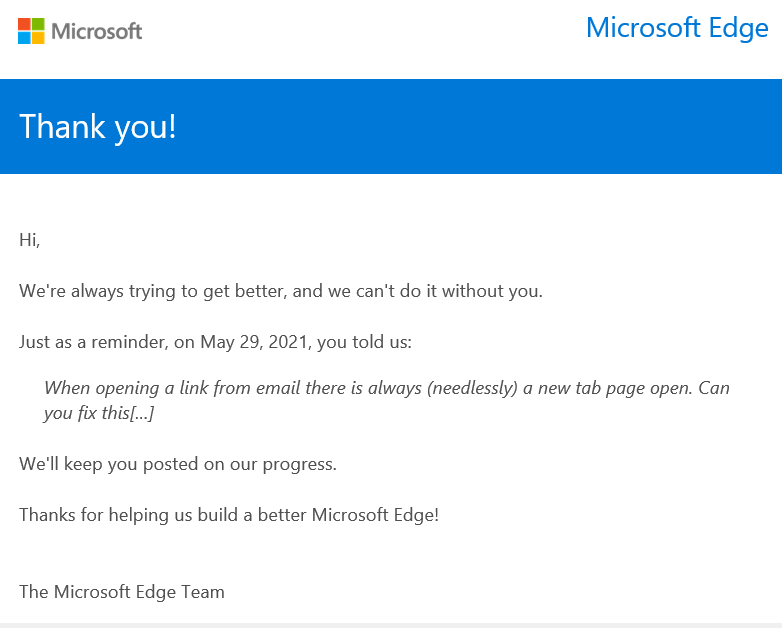The height and width of the screenshot is (628, 782).
Task: Click the 'you fix this[...]' truncated text
Action: 99,414
